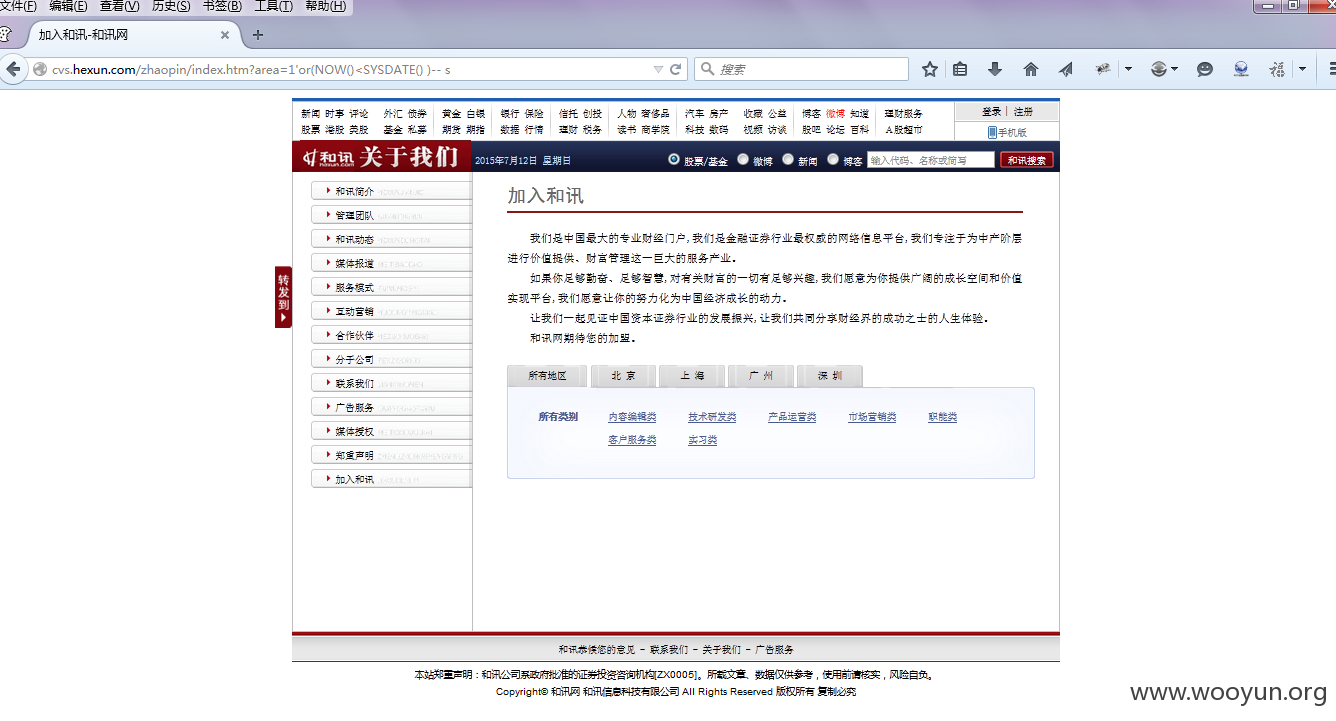Screen dimensions: 1336x721
Task: Open the 媒体授权 sidebar item
Action: [x=391, y=431]
